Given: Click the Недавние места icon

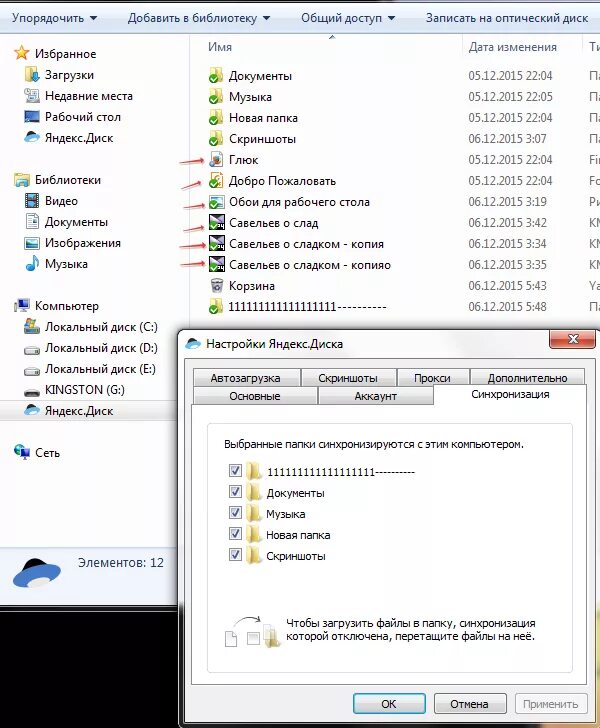Looking at the screenshot, I should [32, 96].
